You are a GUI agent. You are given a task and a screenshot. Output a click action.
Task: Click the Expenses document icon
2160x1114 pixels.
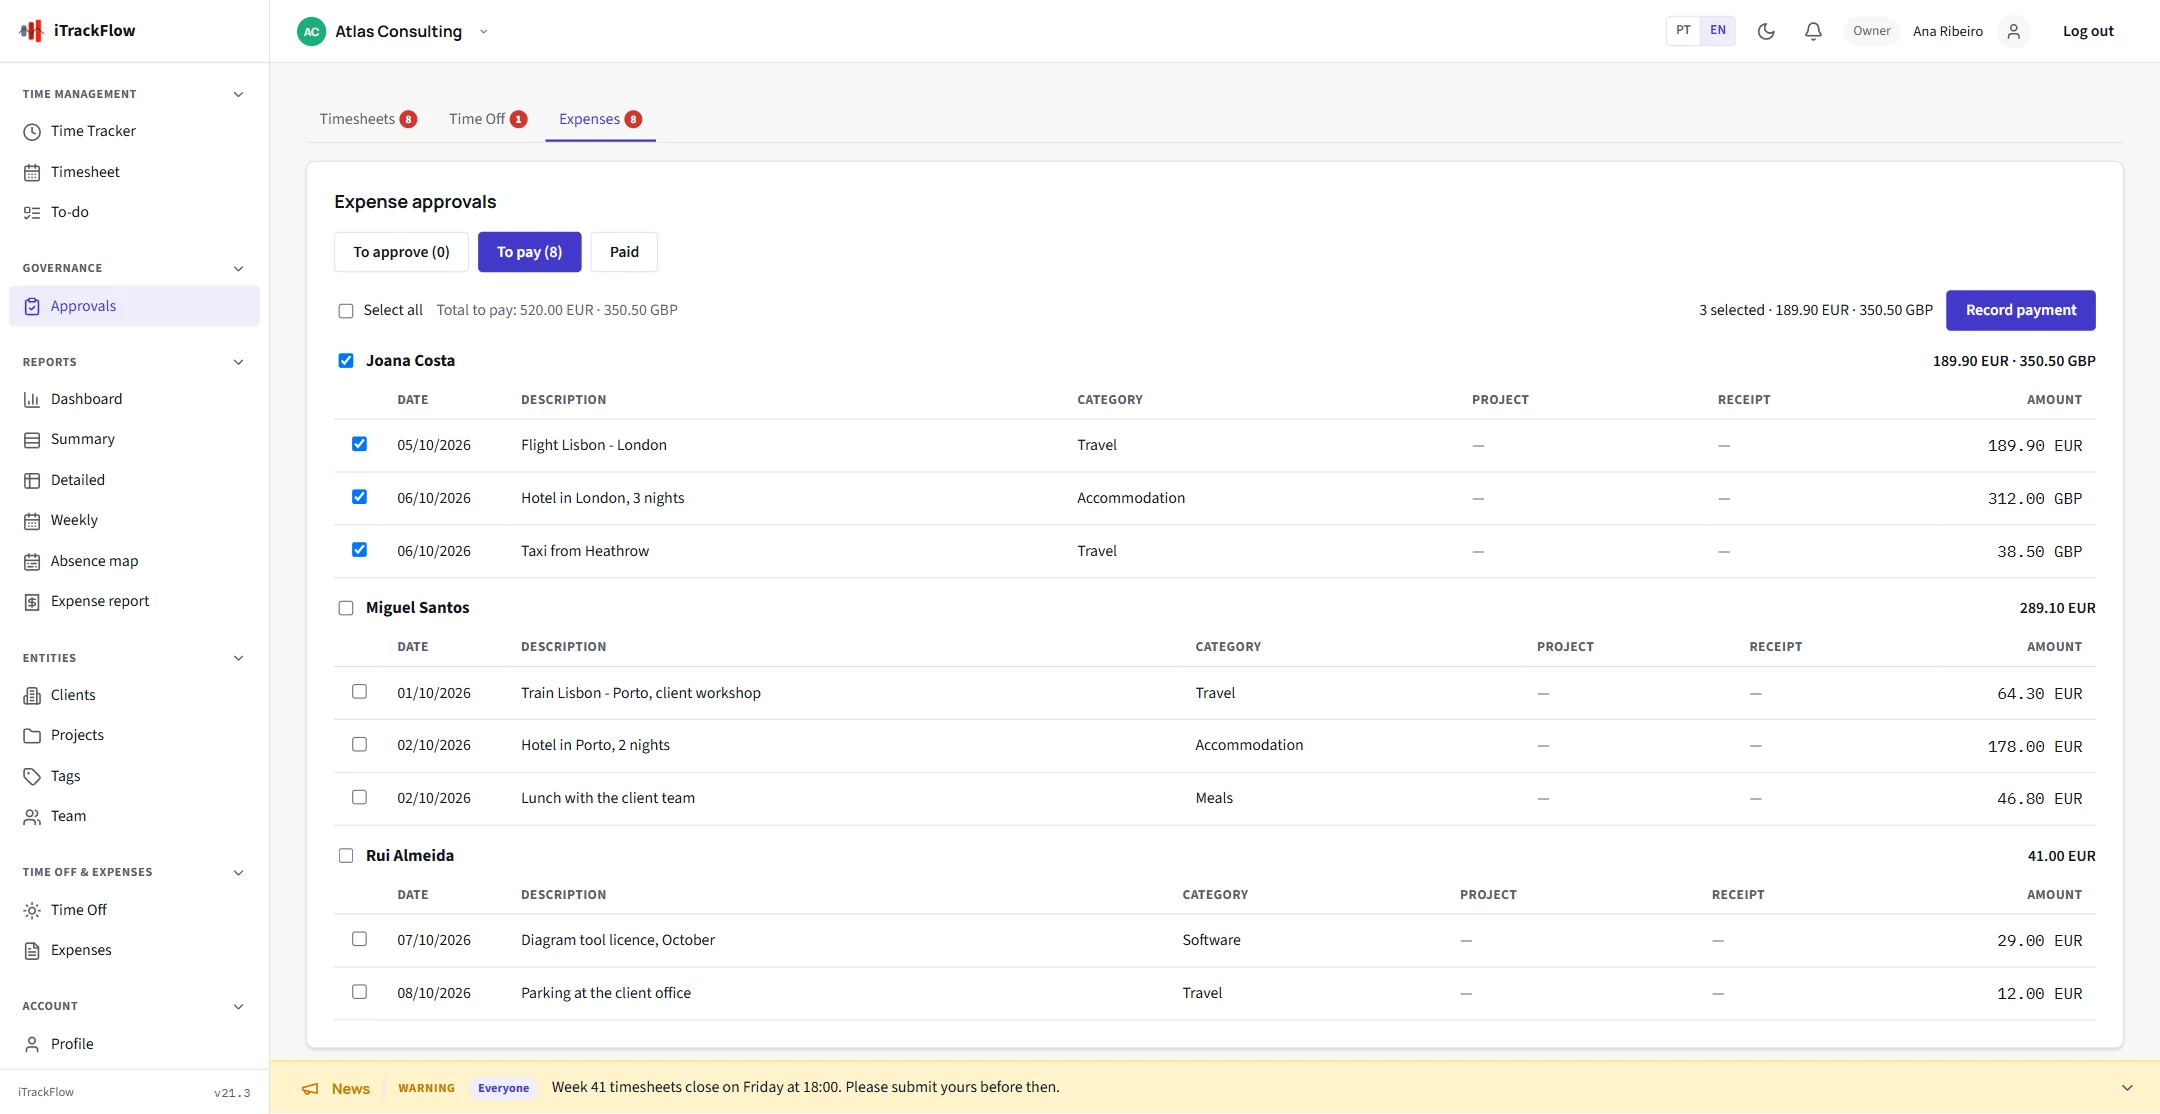(x=32, y=951)
